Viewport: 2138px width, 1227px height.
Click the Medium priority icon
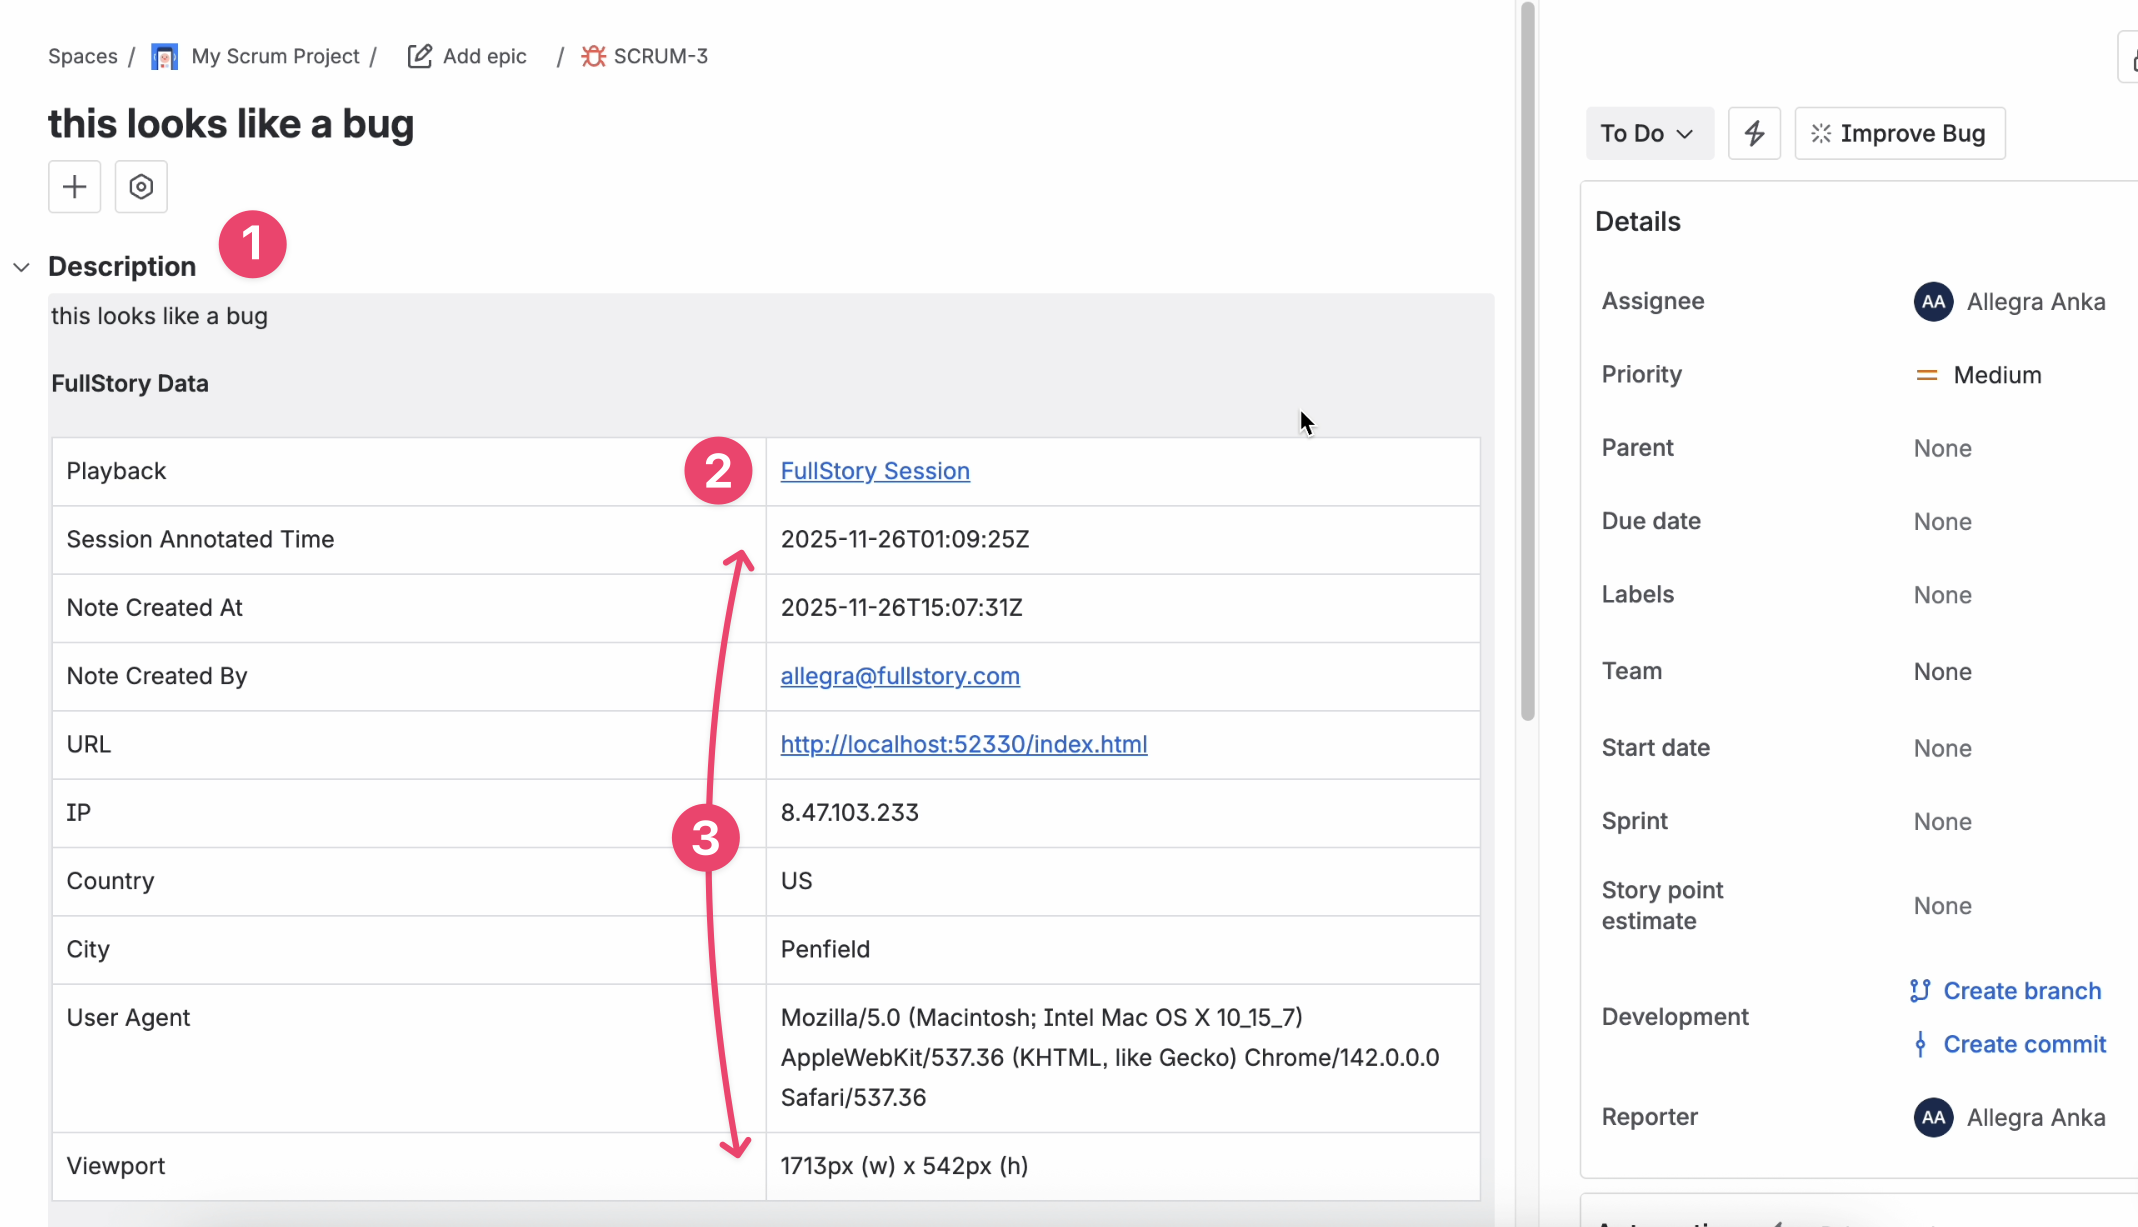pos(1925,375)
